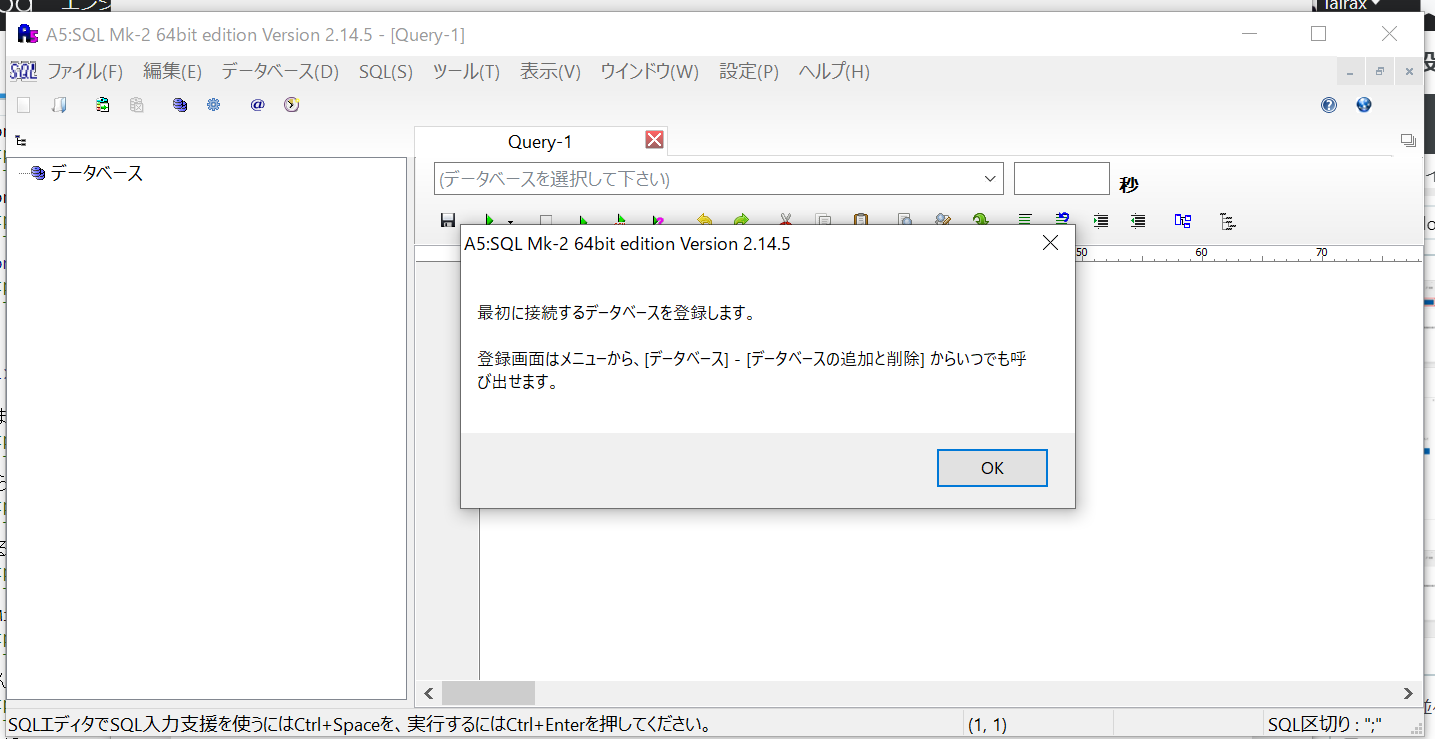Undo with the yellow back arrow icon
The image size is (1435, 739).
click(704, 220)
